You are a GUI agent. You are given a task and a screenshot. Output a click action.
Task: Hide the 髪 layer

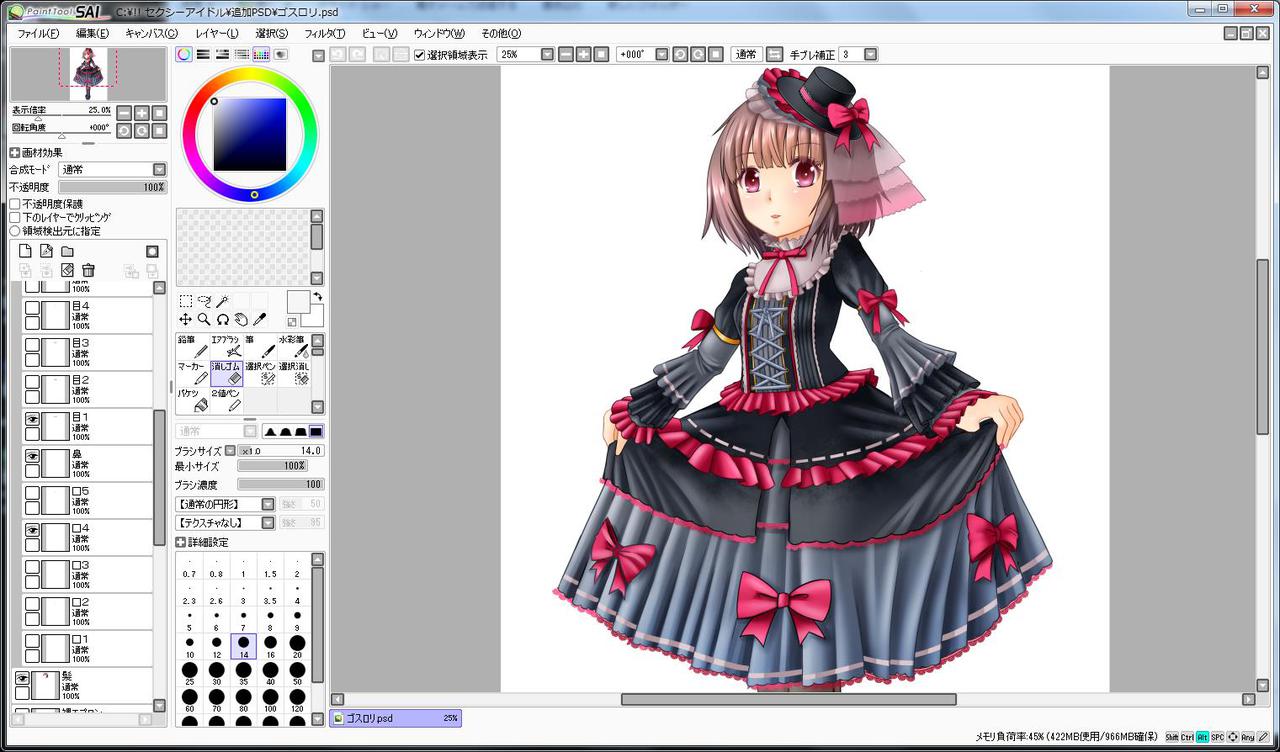22,679
